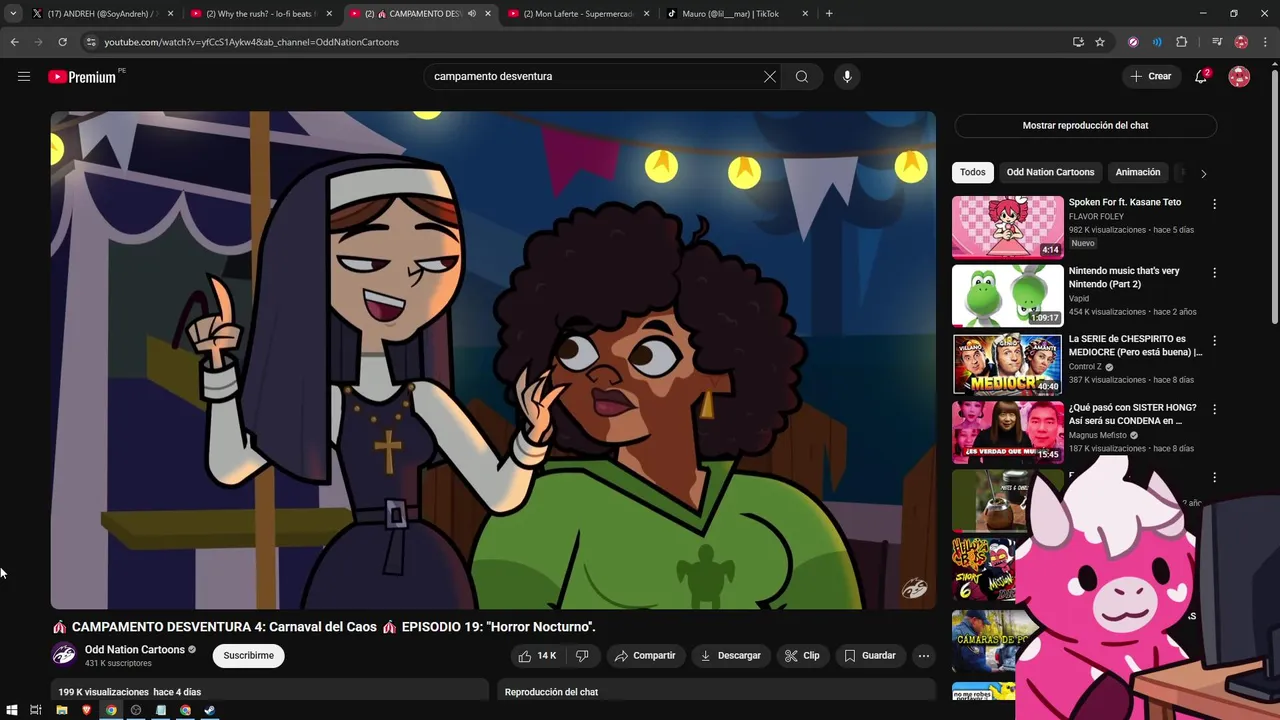Like the video with 14 K likes
Image resolution: width=1280 pixels, height=720 pixels.
(537, 656)
